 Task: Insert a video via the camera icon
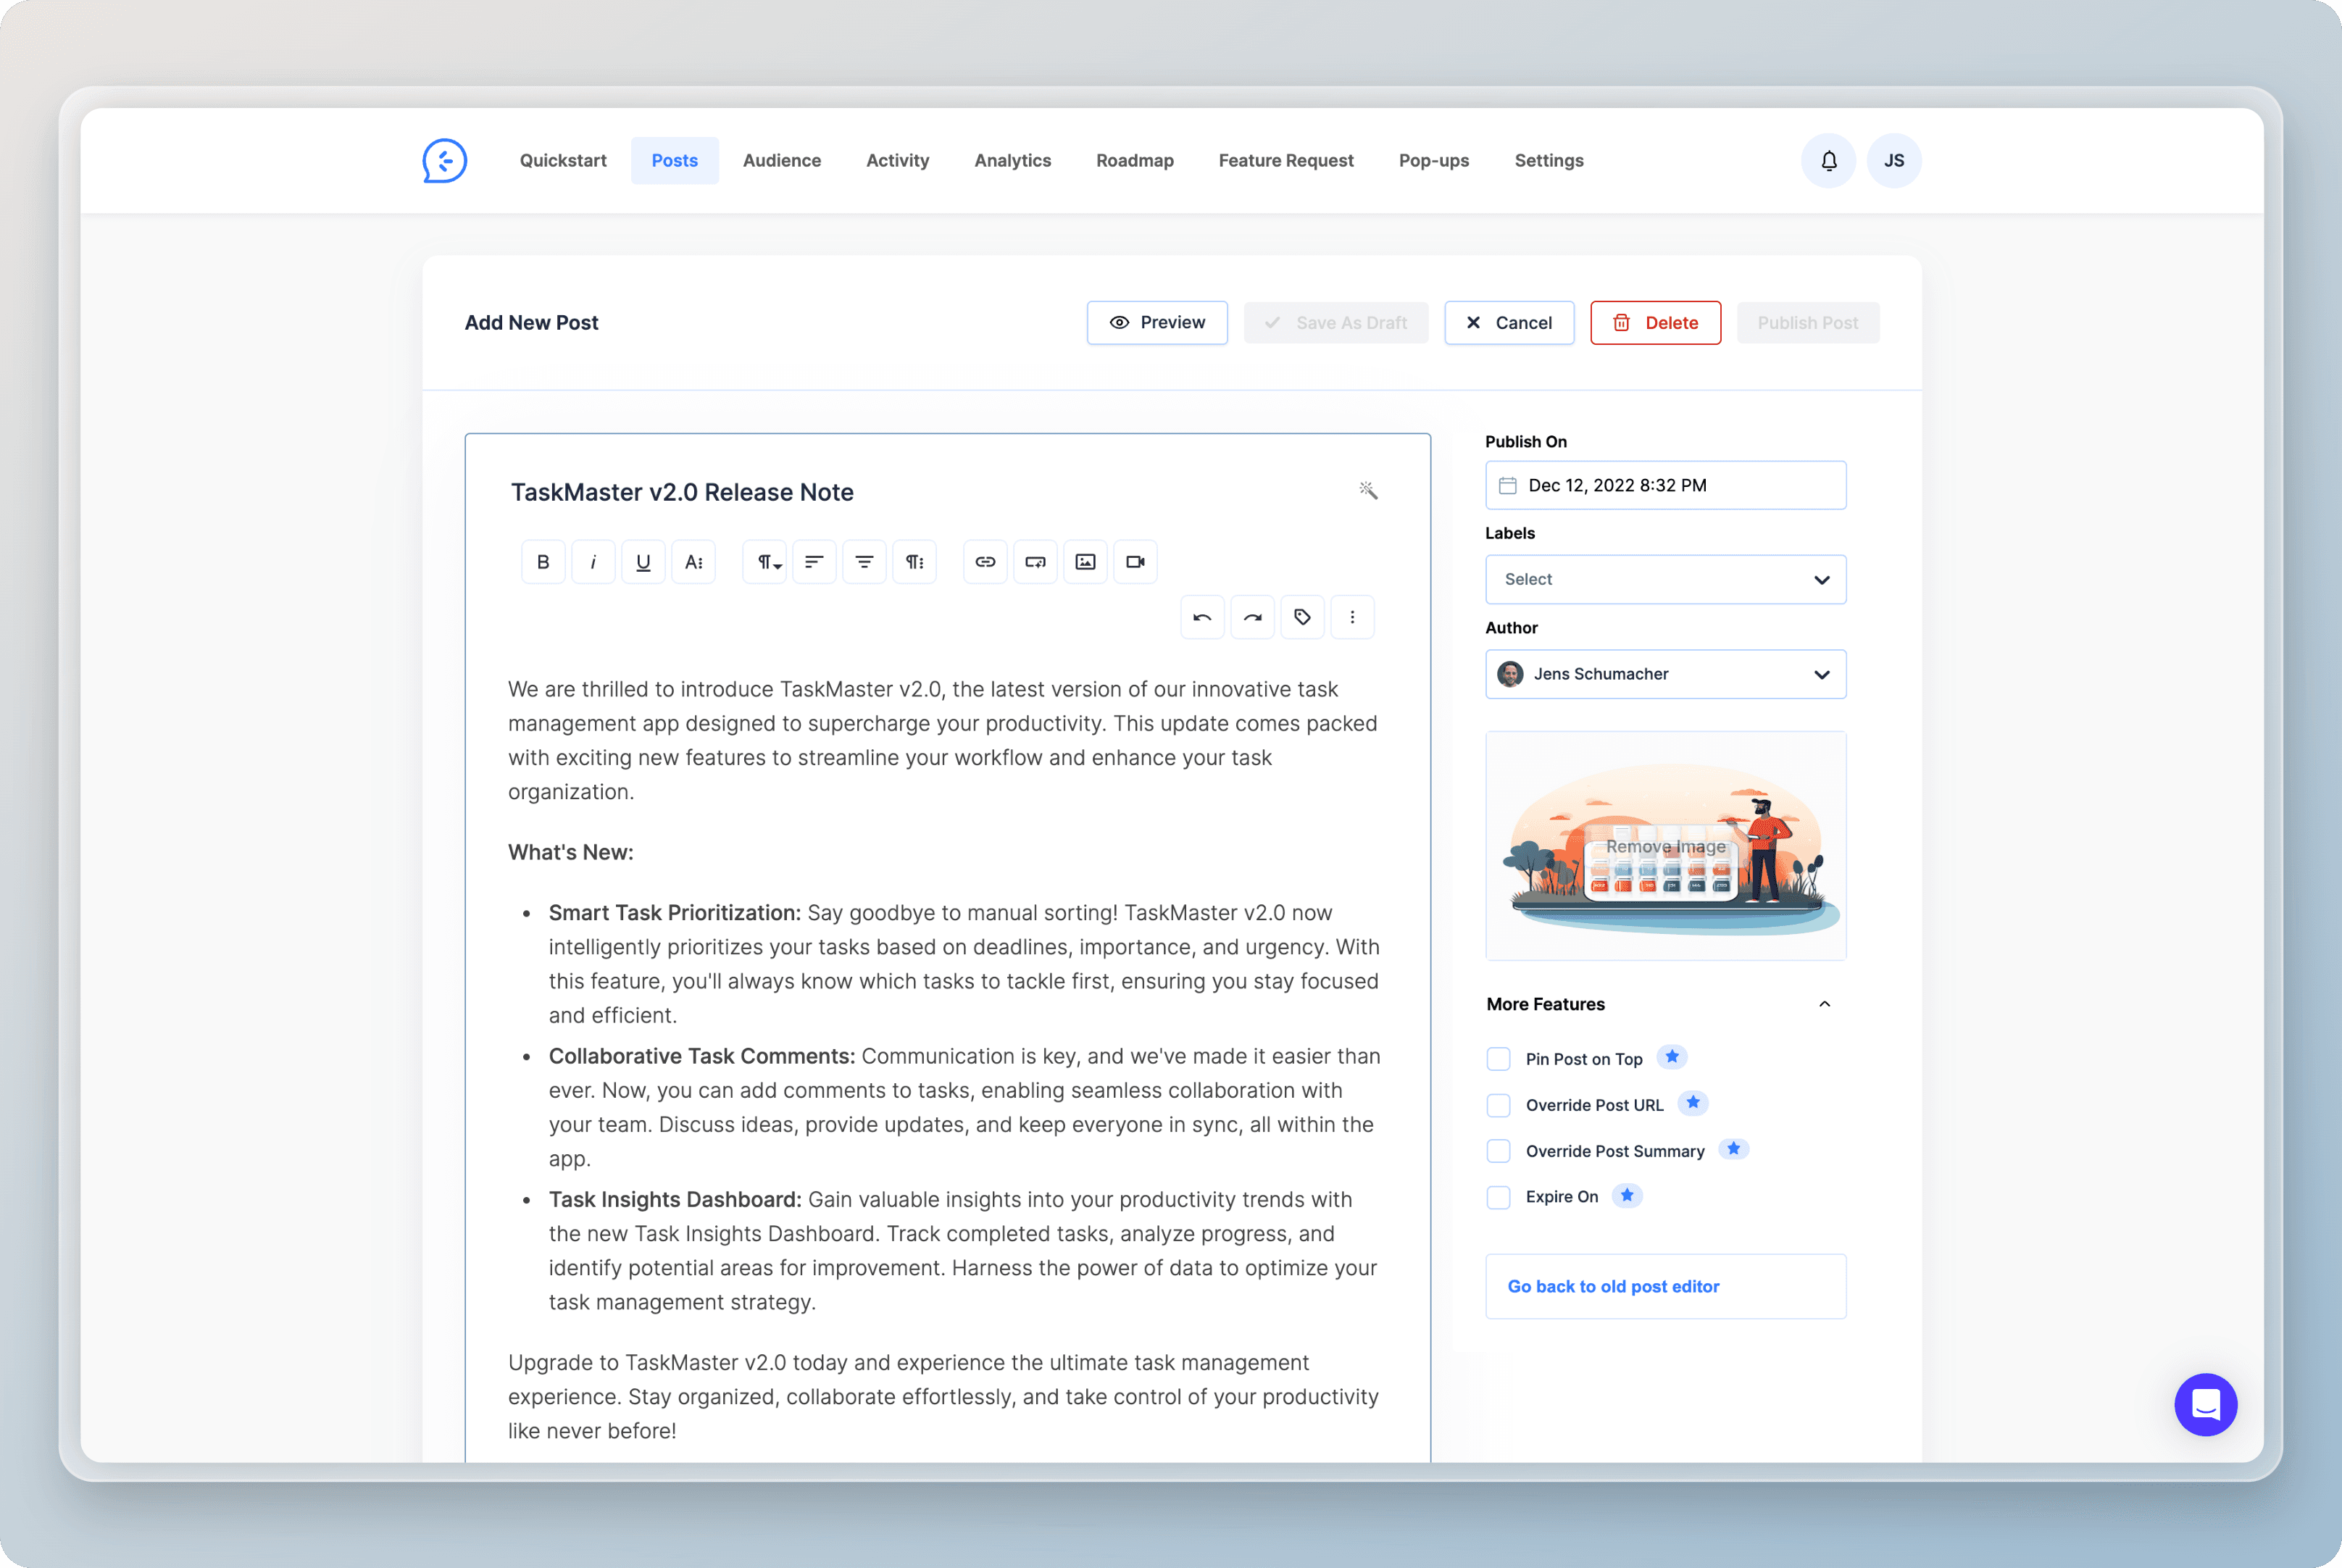[x=1135, y=562]
